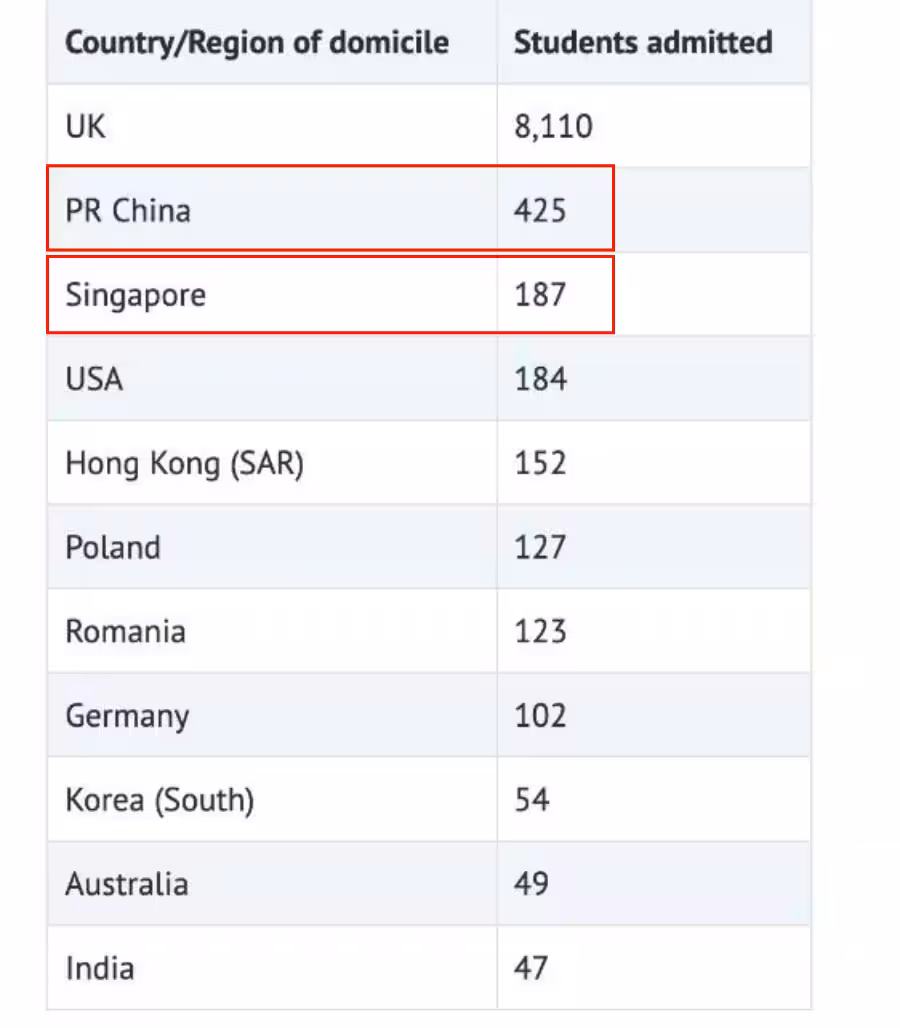Select the USA row label
The height and width of the screenshot is (1028, 900).
(94, 379)
